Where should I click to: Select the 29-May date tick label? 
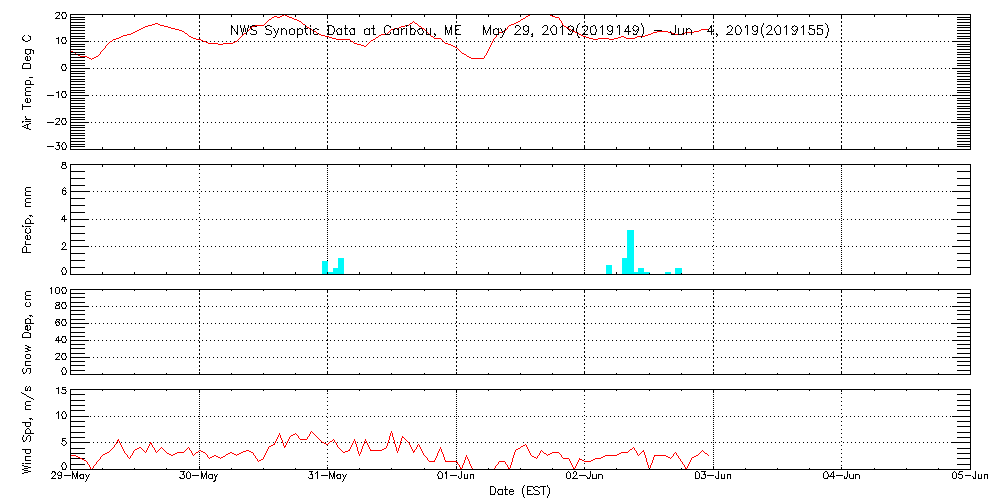coord(71,478)
